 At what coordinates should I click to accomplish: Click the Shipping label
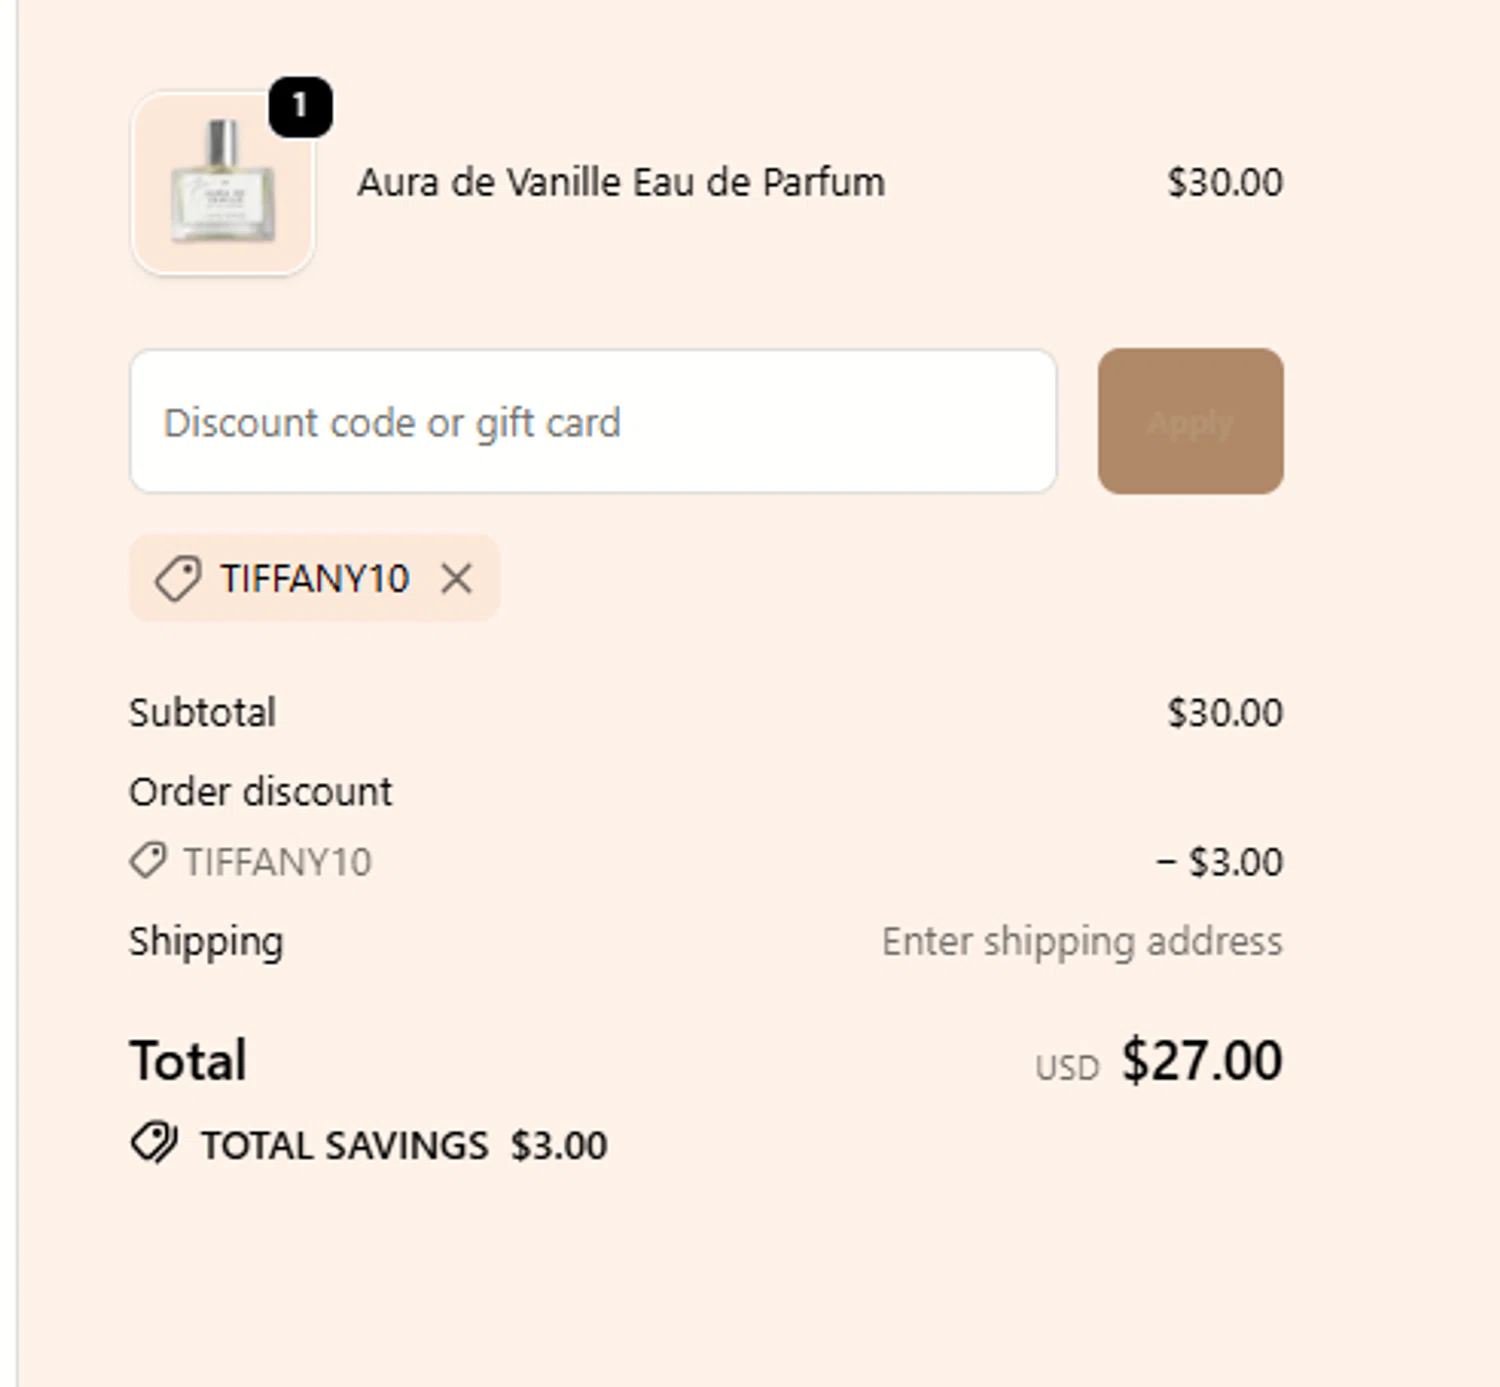(206, 942)
